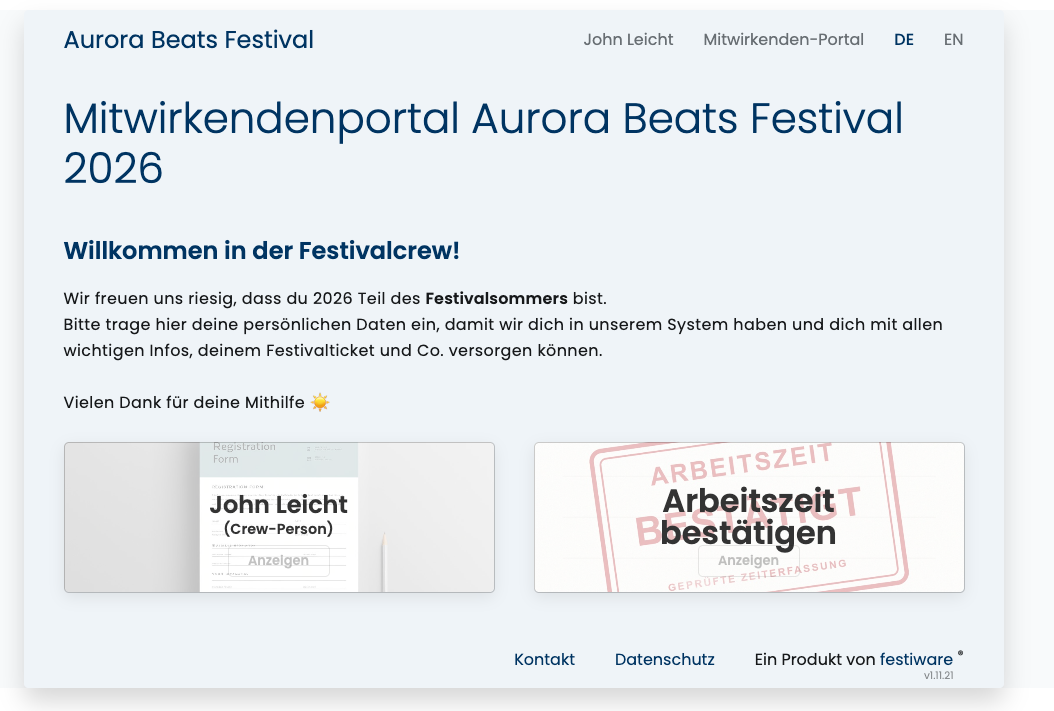This screenshot has width=1054, height=711.
Task: Open the Arbeitszeit bestätigen card
Action: click(x=749, y=517)
